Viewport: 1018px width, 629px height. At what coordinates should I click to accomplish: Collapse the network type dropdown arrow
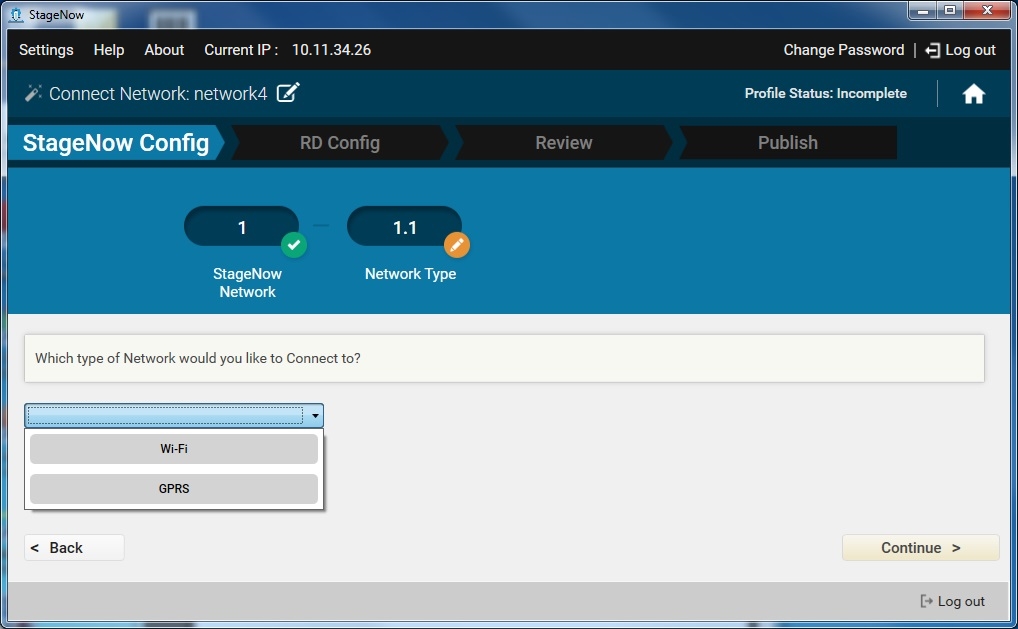[x=315, y=416]
